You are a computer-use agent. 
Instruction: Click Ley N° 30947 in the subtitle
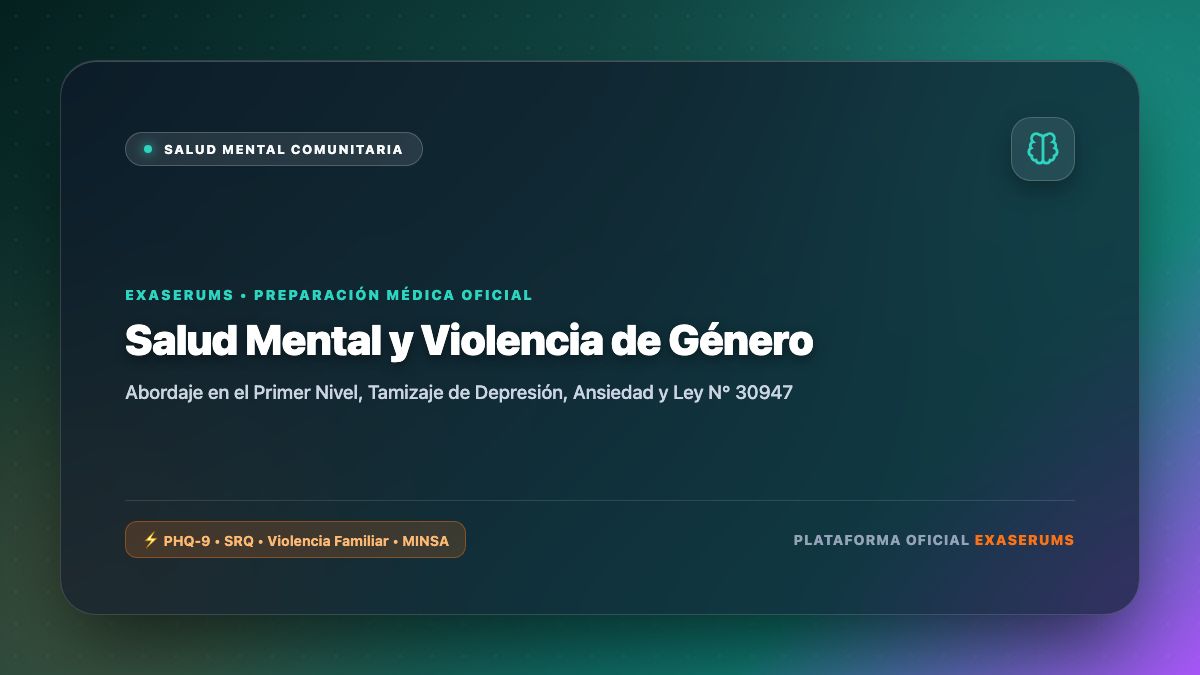coord(733,393)
